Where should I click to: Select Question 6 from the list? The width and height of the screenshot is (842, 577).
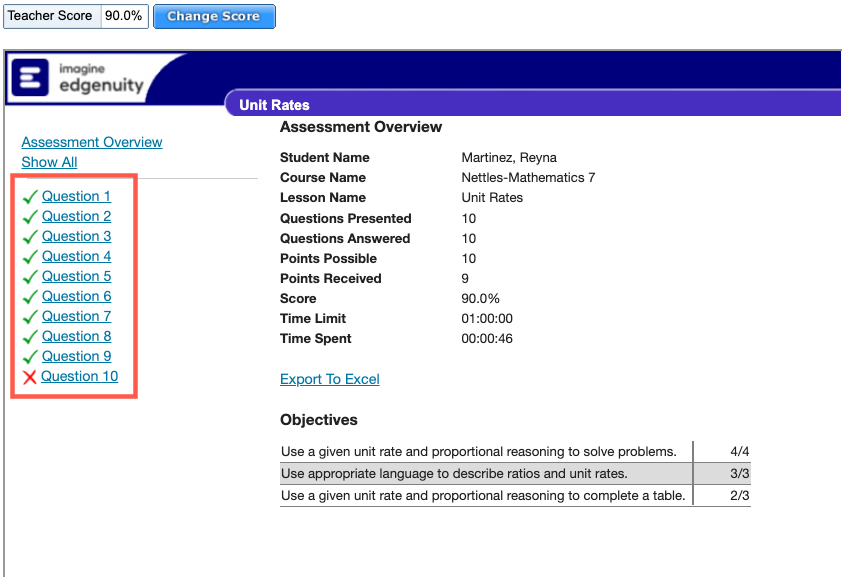tap(76, 296)
